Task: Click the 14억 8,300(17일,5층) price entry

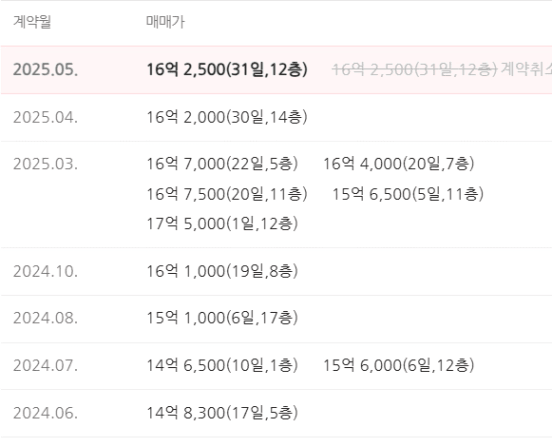Action: coord(222,413)
